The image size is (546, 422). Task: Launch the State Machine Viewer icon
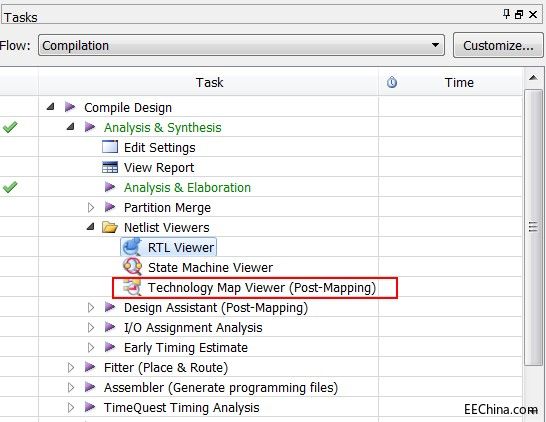click(x=132, y=267)
